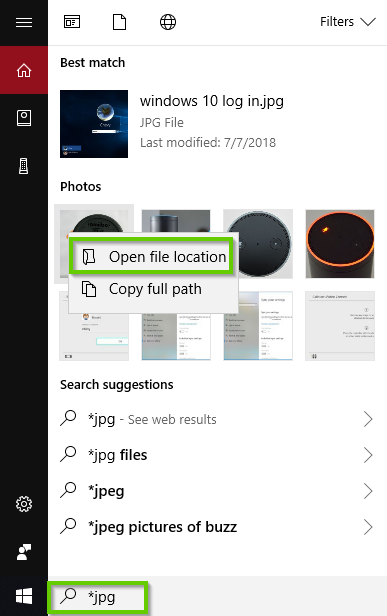Open the Notebook sidebar icon

pos(24,118)
